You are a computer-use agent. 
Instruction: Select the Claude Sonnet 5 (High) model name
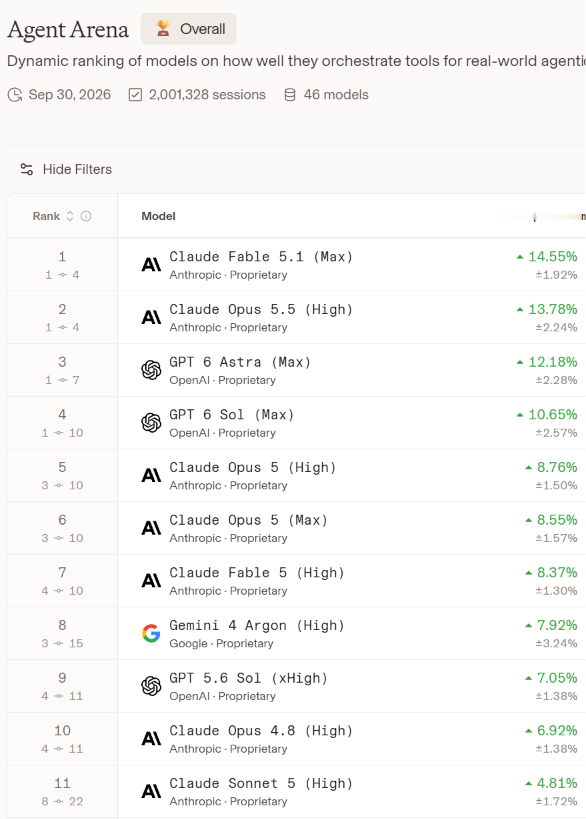pyautogui.click(x=261, y=784)
